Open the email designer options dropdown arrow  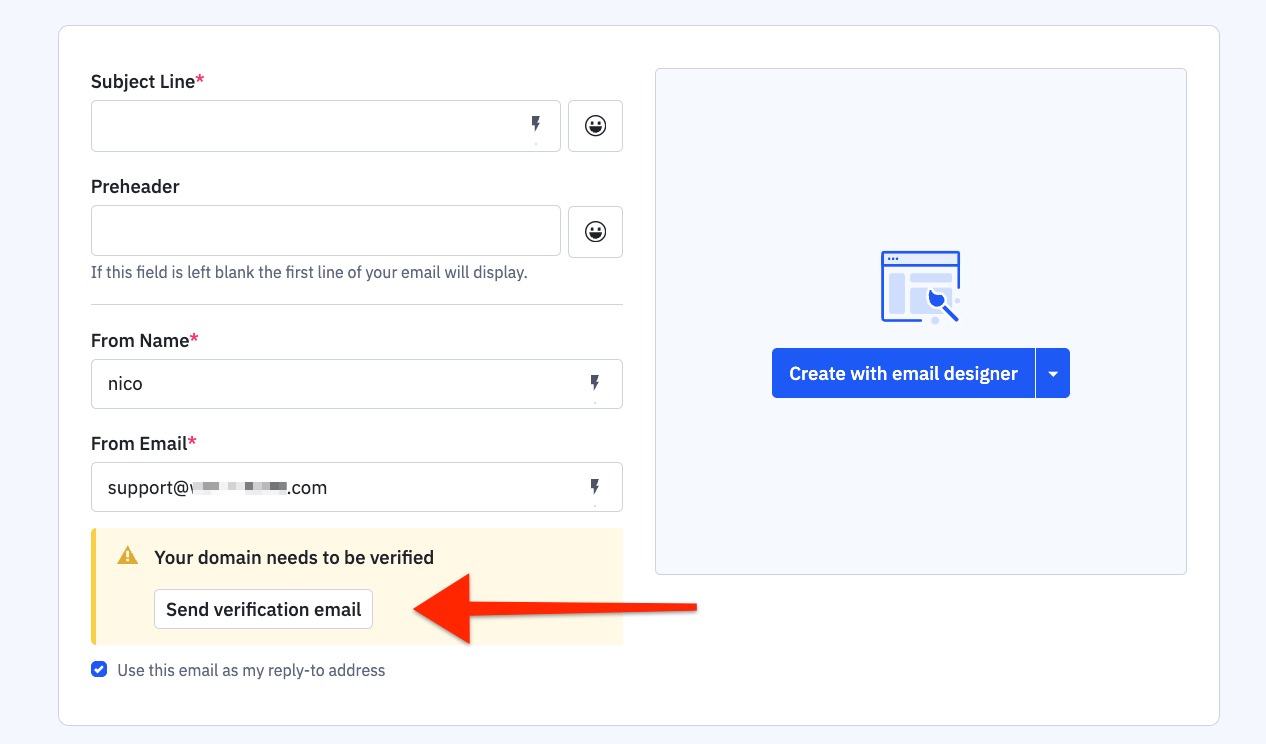[x=1053, y=372]
